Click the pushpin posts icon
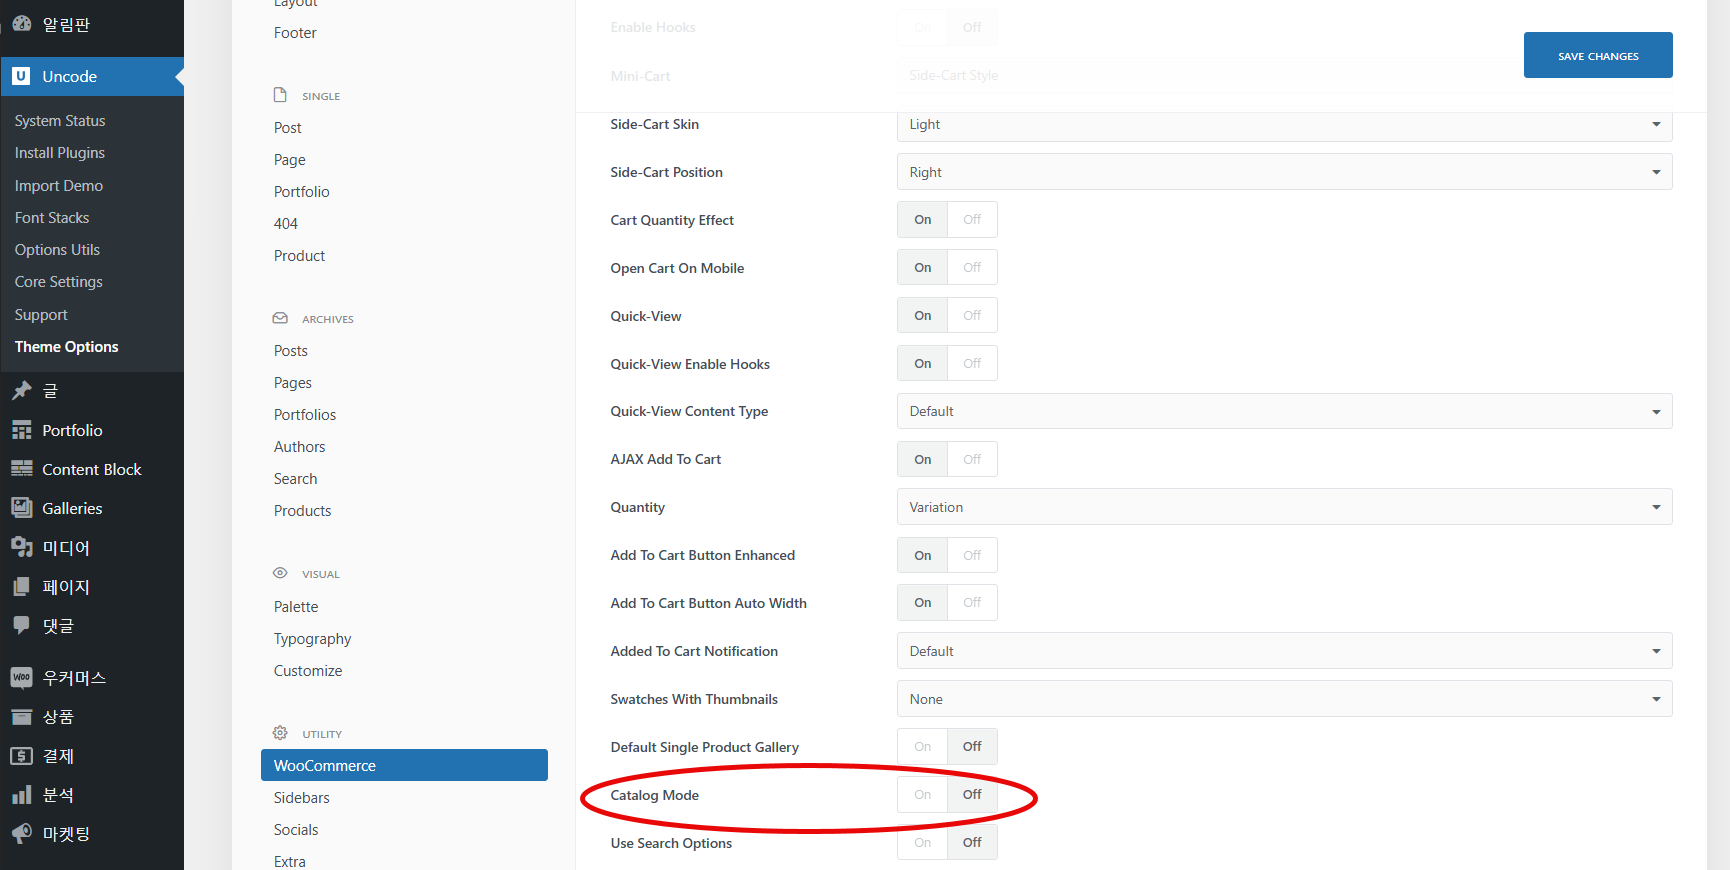Viewport: 1730px width, 870px height. coord(22,391)
